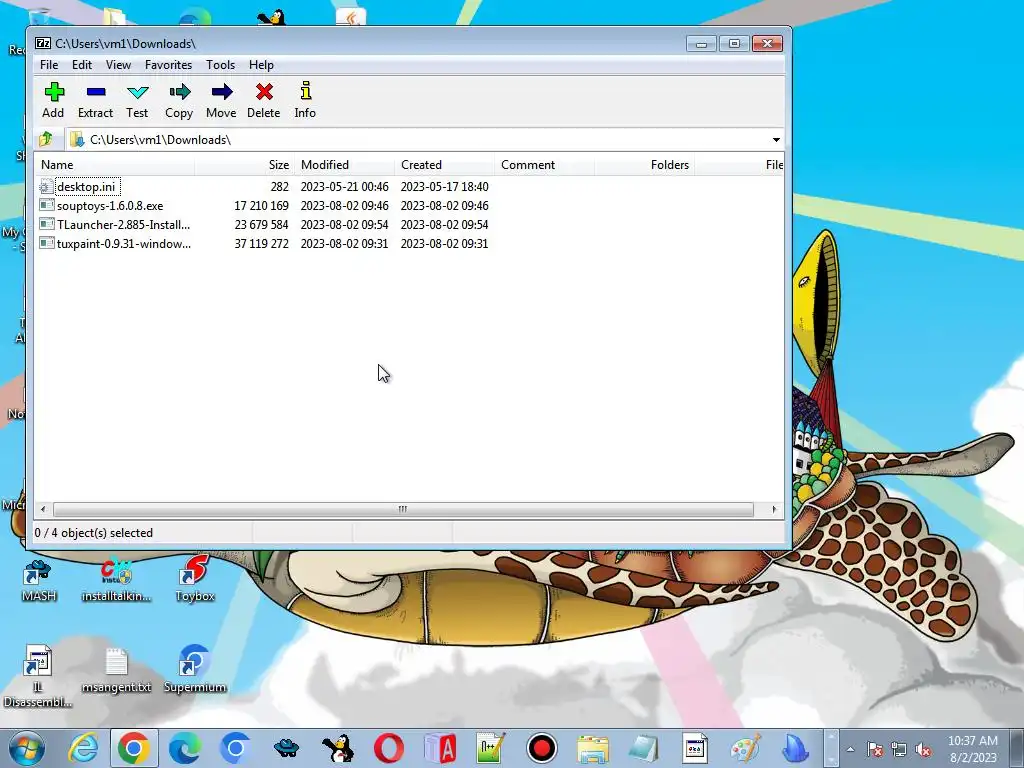Screen dimensions: 1024x768
Task: Click the size value 17 210 169
Action: (x=261, y=206)
